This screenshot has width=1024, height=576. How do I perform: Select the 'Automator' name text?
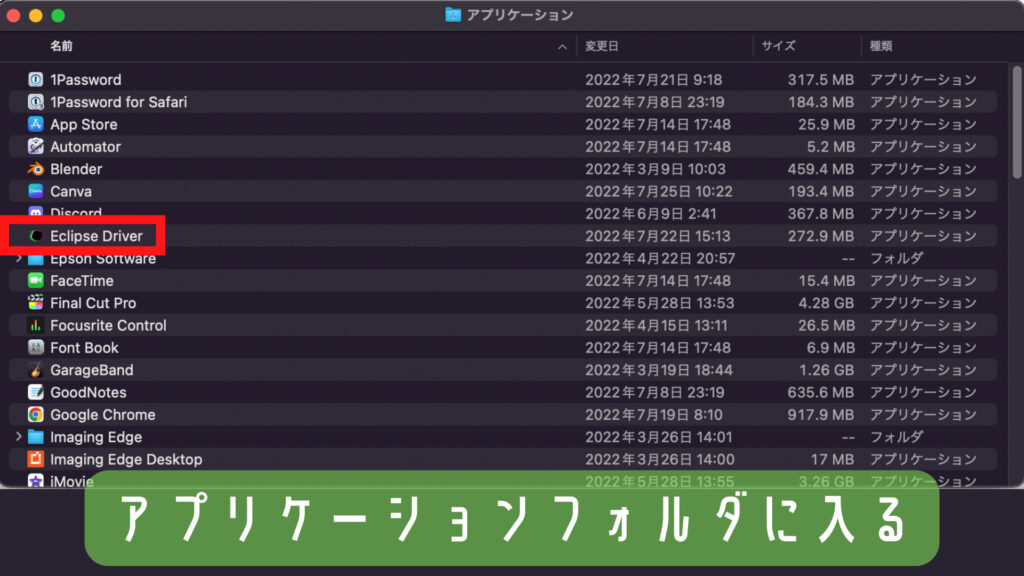[x=86, y=147]
